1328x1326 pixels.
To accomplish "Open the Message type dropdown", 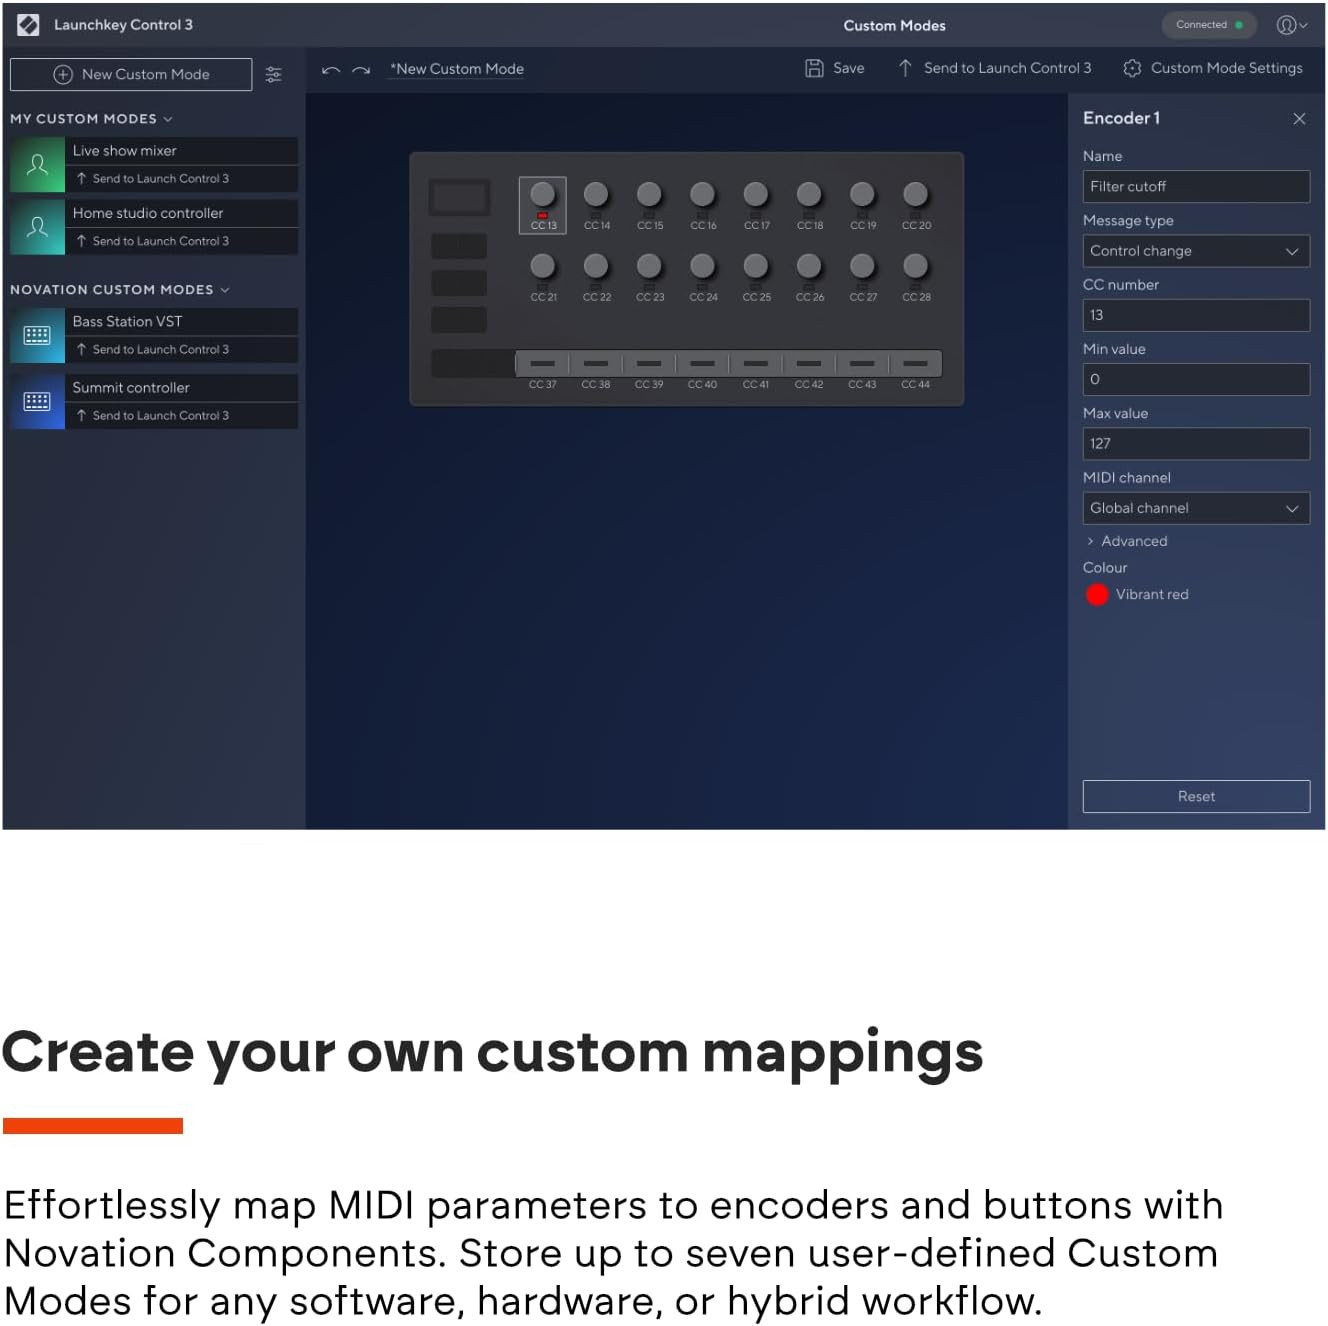I will (1196, 251).
